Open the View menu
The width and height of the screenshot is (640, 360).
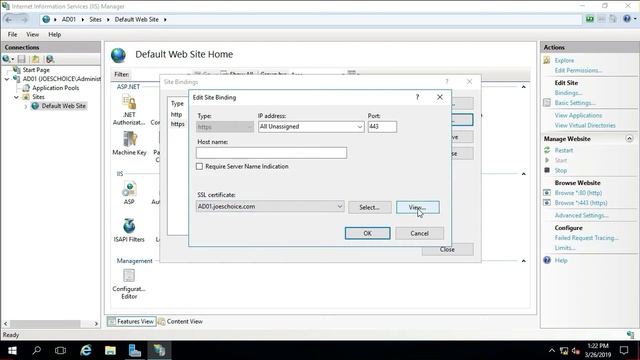pyautogui.click(x=33, y=35)
